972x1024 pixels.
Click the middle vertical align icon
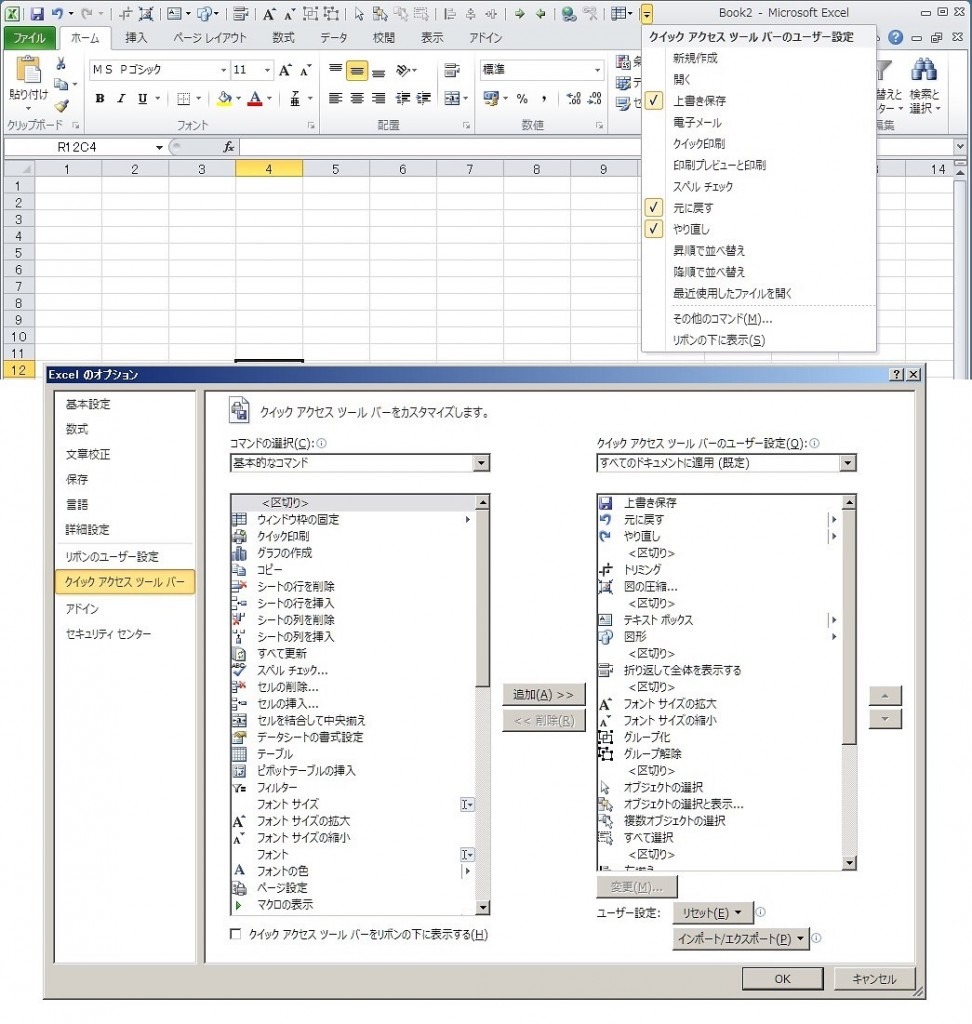point(357,70)
